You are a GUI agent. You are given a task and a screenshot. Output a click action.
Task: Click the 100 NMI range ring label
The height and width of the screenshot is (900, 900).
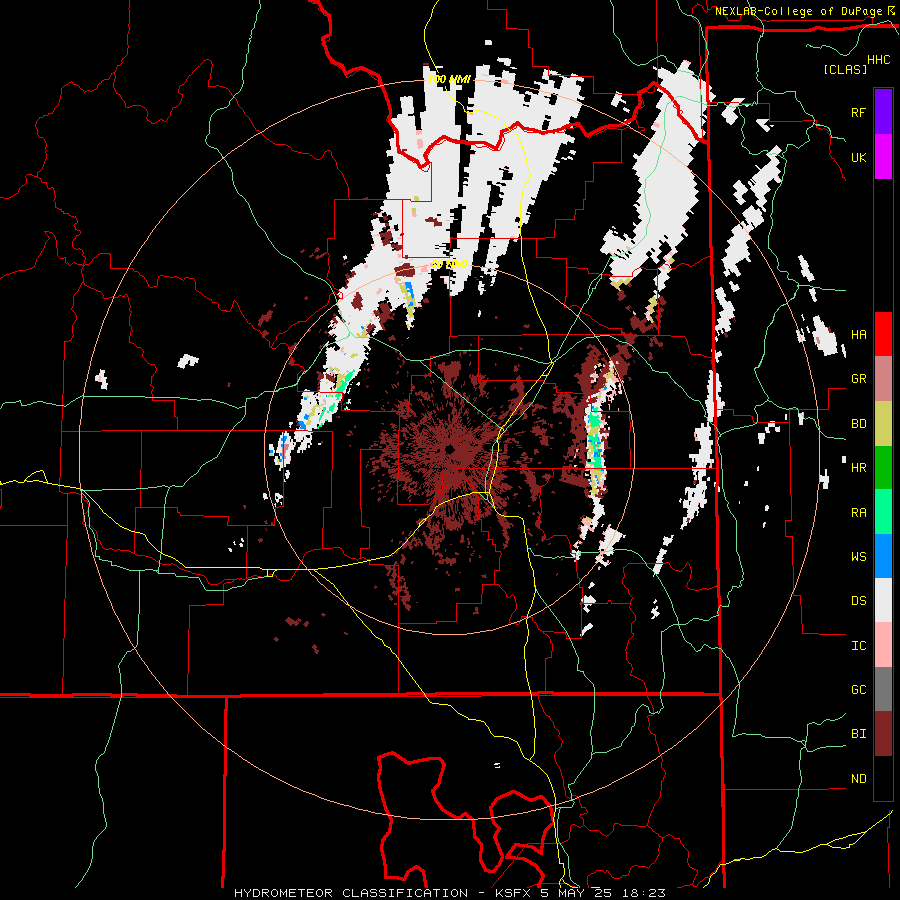448,79
